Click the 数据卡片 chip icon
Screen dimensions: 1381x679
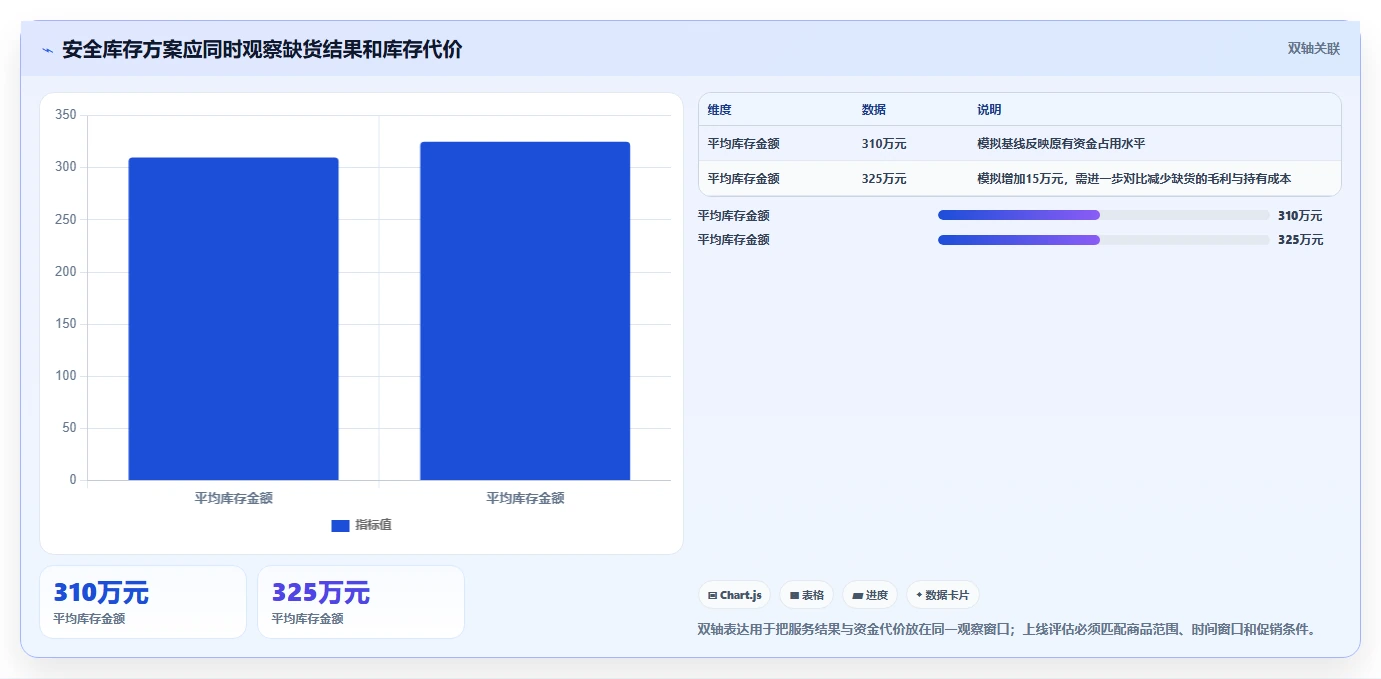919,595
